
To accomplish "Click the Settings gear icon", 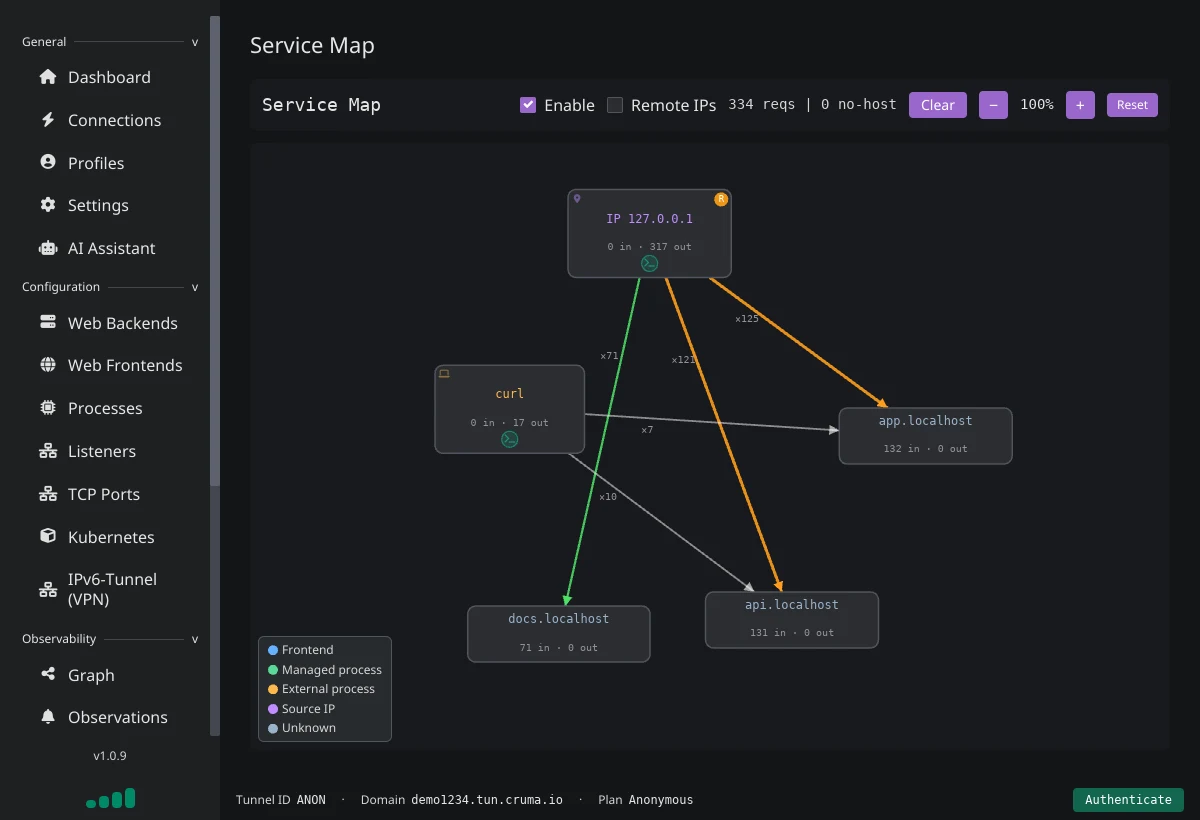I will [48, 205].
